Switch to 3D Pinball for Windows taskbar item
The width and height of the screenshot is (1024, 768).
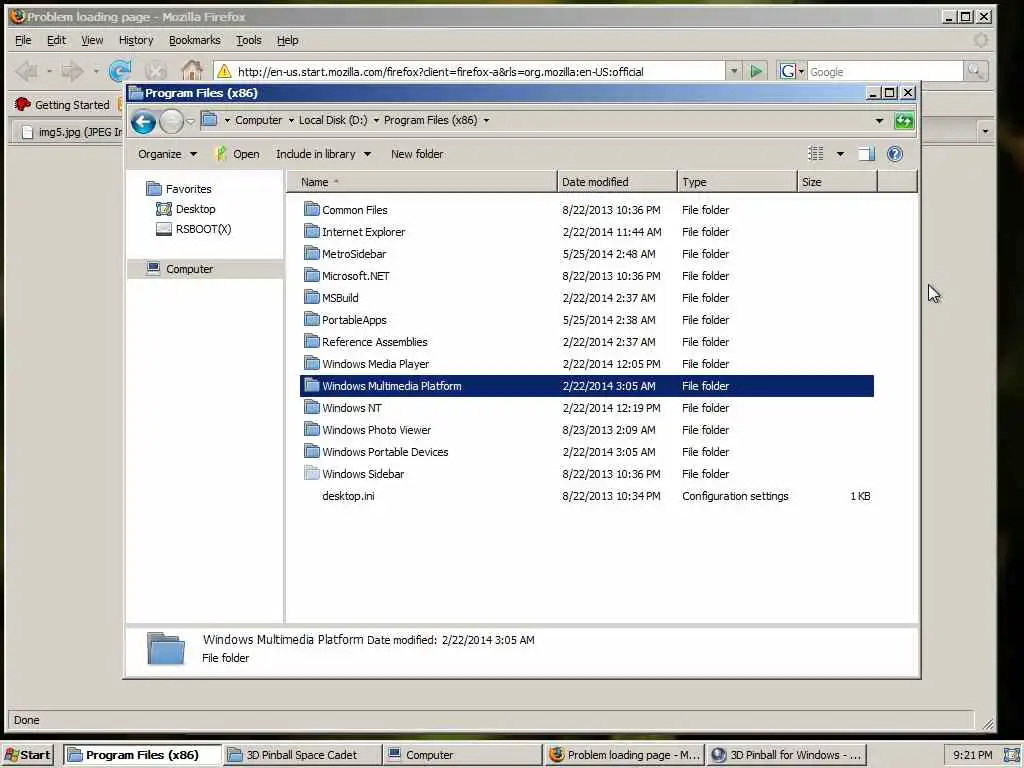[x=787, y=755]
